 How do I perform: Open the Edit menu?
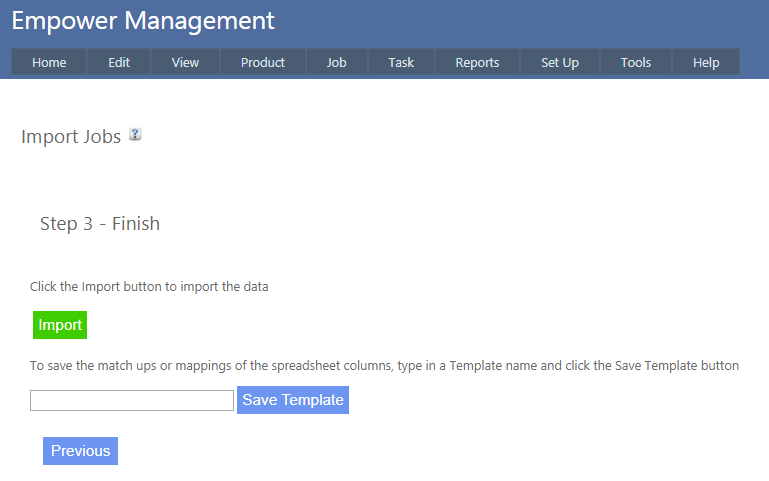(119, 62)
